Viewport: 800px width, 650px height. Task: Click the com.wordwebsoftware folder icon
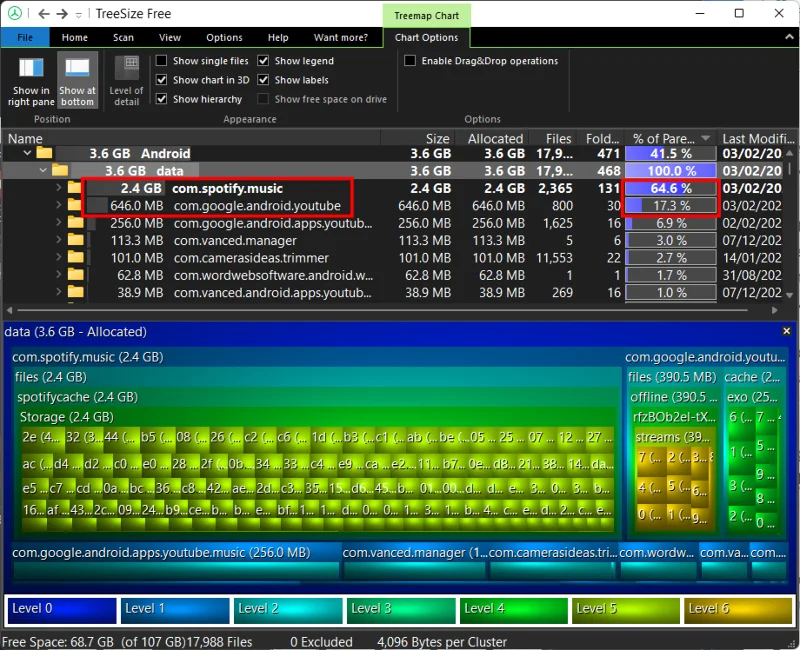pyautogui.click(x=76, y=274)
